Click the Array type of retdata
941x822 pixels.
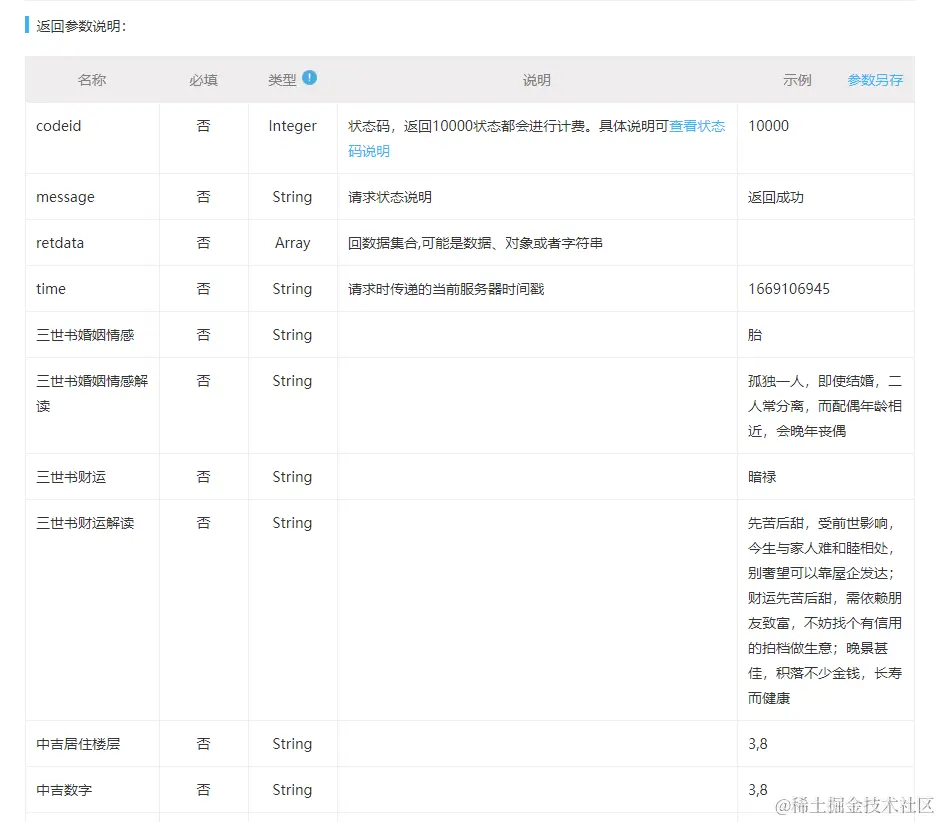click(292, 243)
